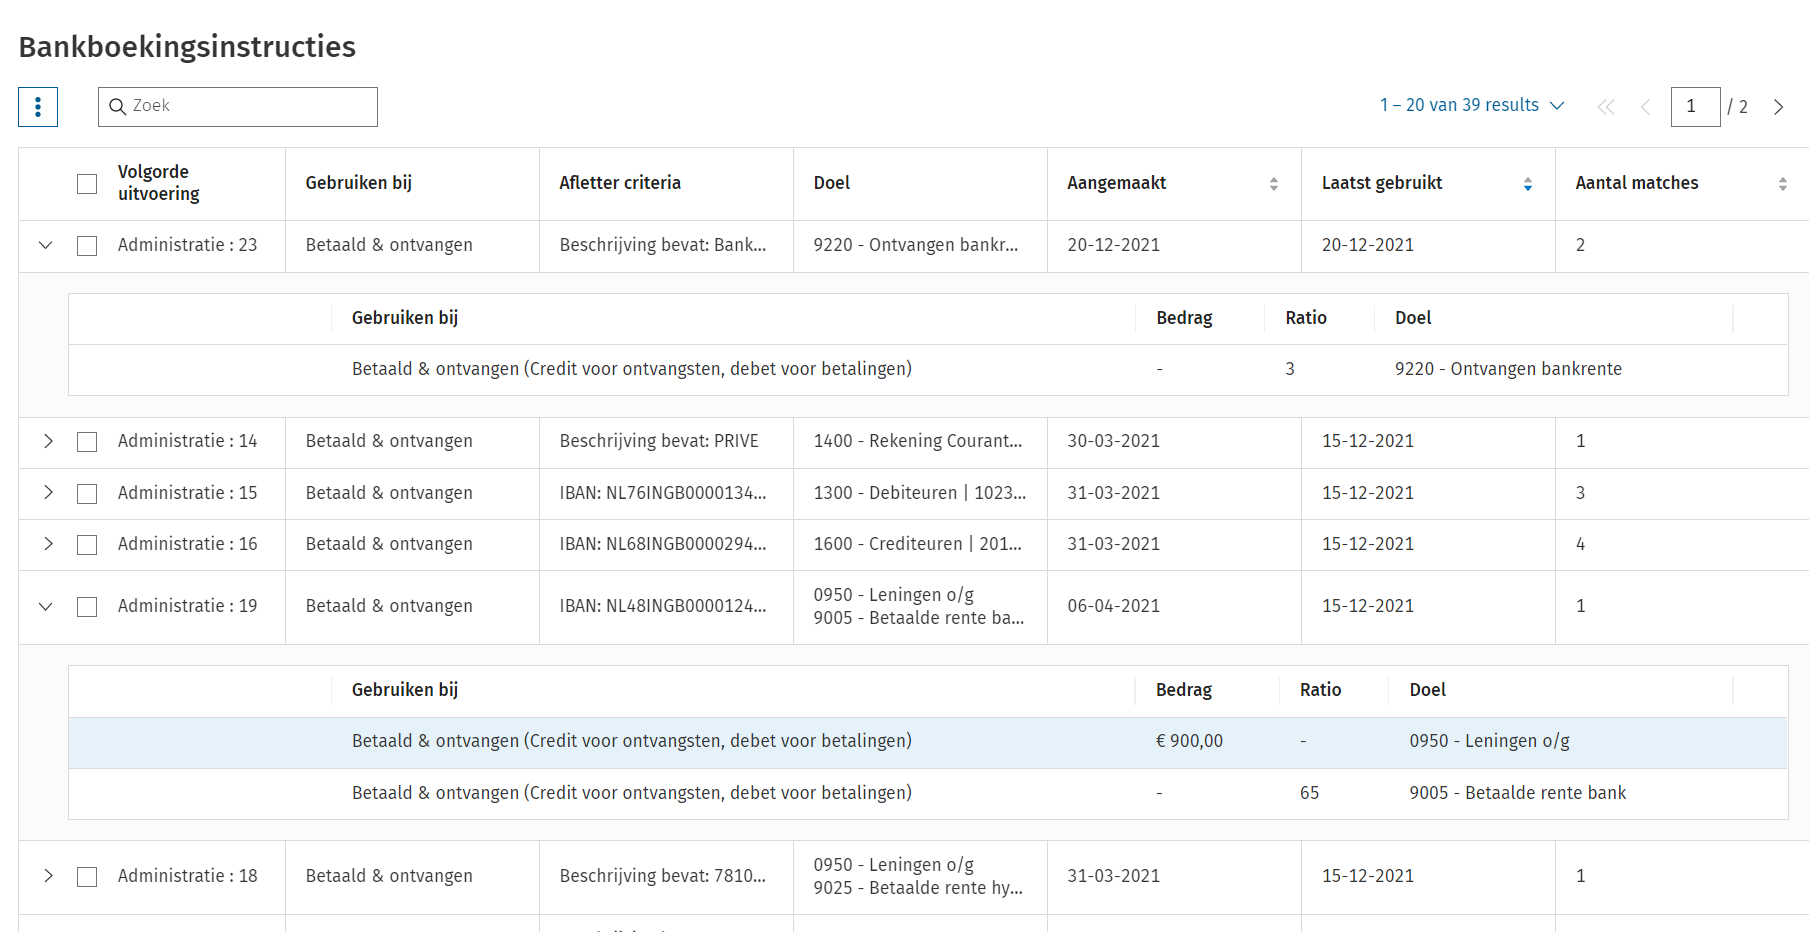Open the 1 – 20 van 39 results dropdown
The image size is (1809, 932).
tap(1471, 106)
